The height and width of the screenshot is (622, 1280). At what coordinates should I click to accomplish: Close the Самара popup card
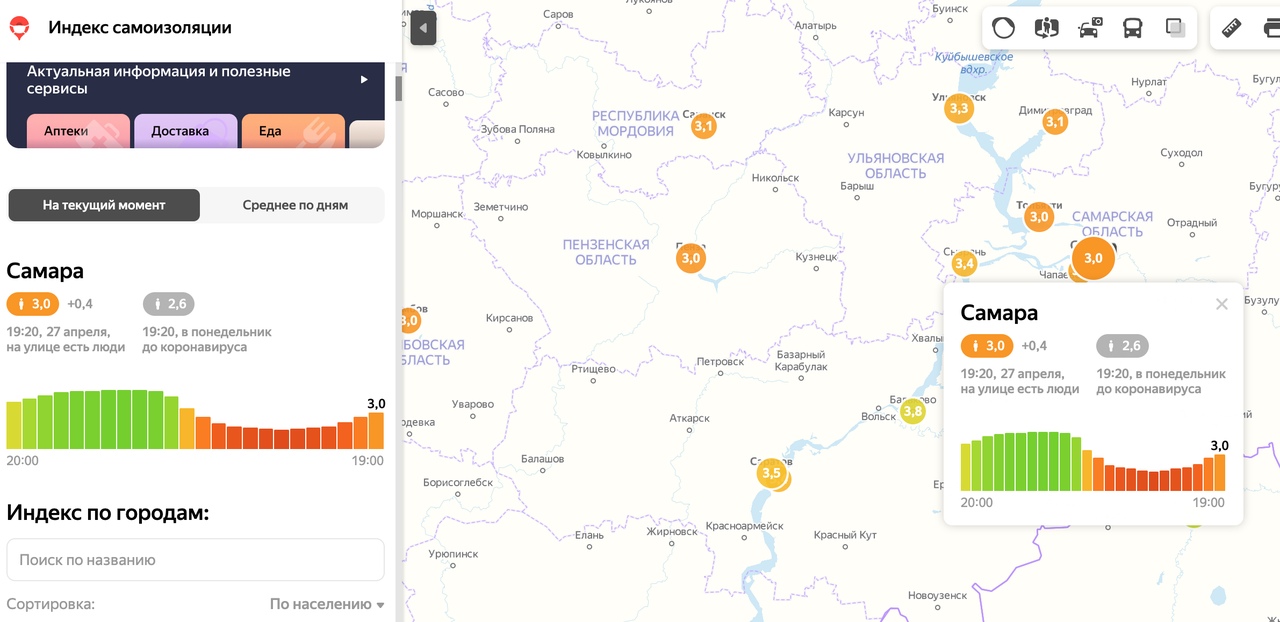(x=1221, y=304)
